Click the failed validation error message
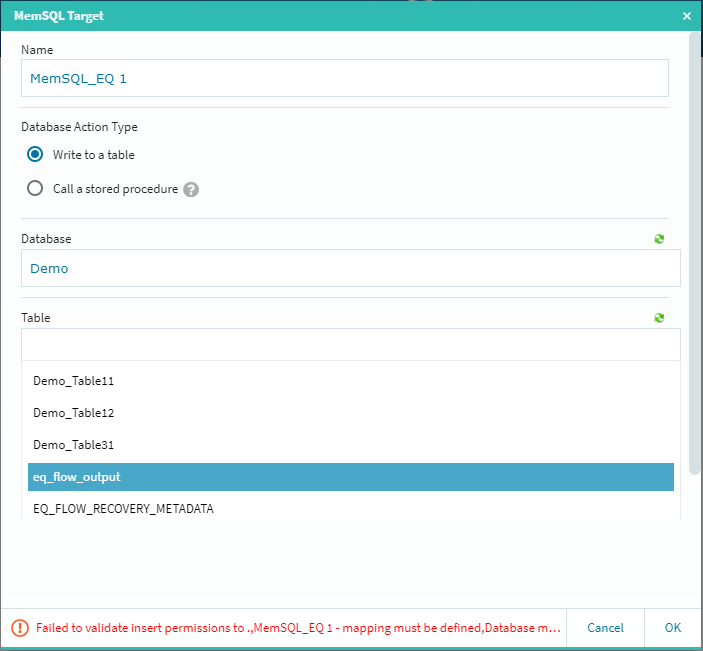 point(298,628)
